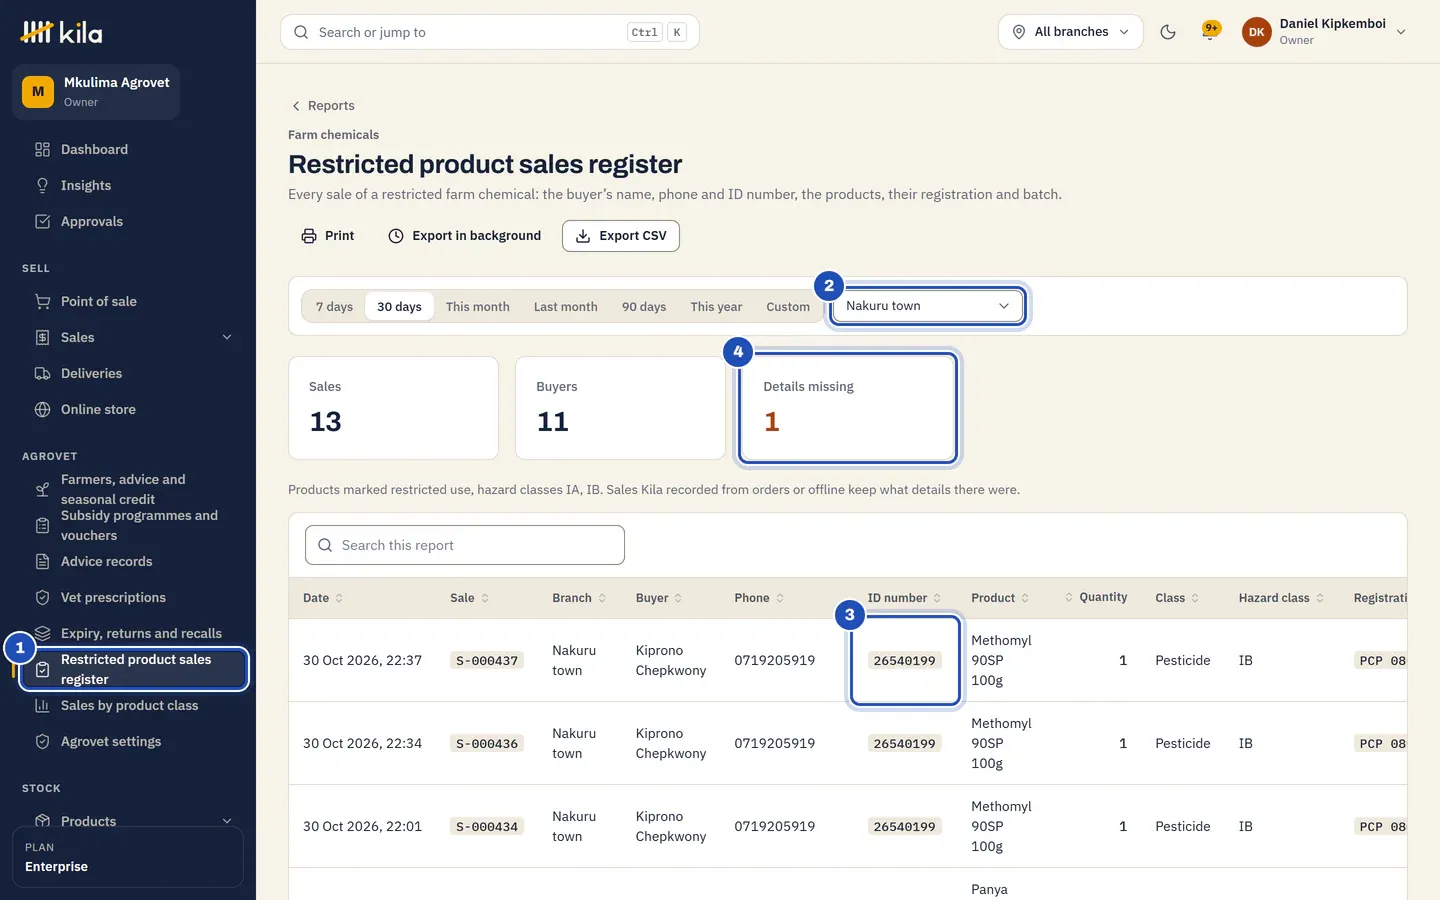Expand the Sales sidebar submenu
Viewport: 1440px width, 900px height.
(x=227, y=337)
